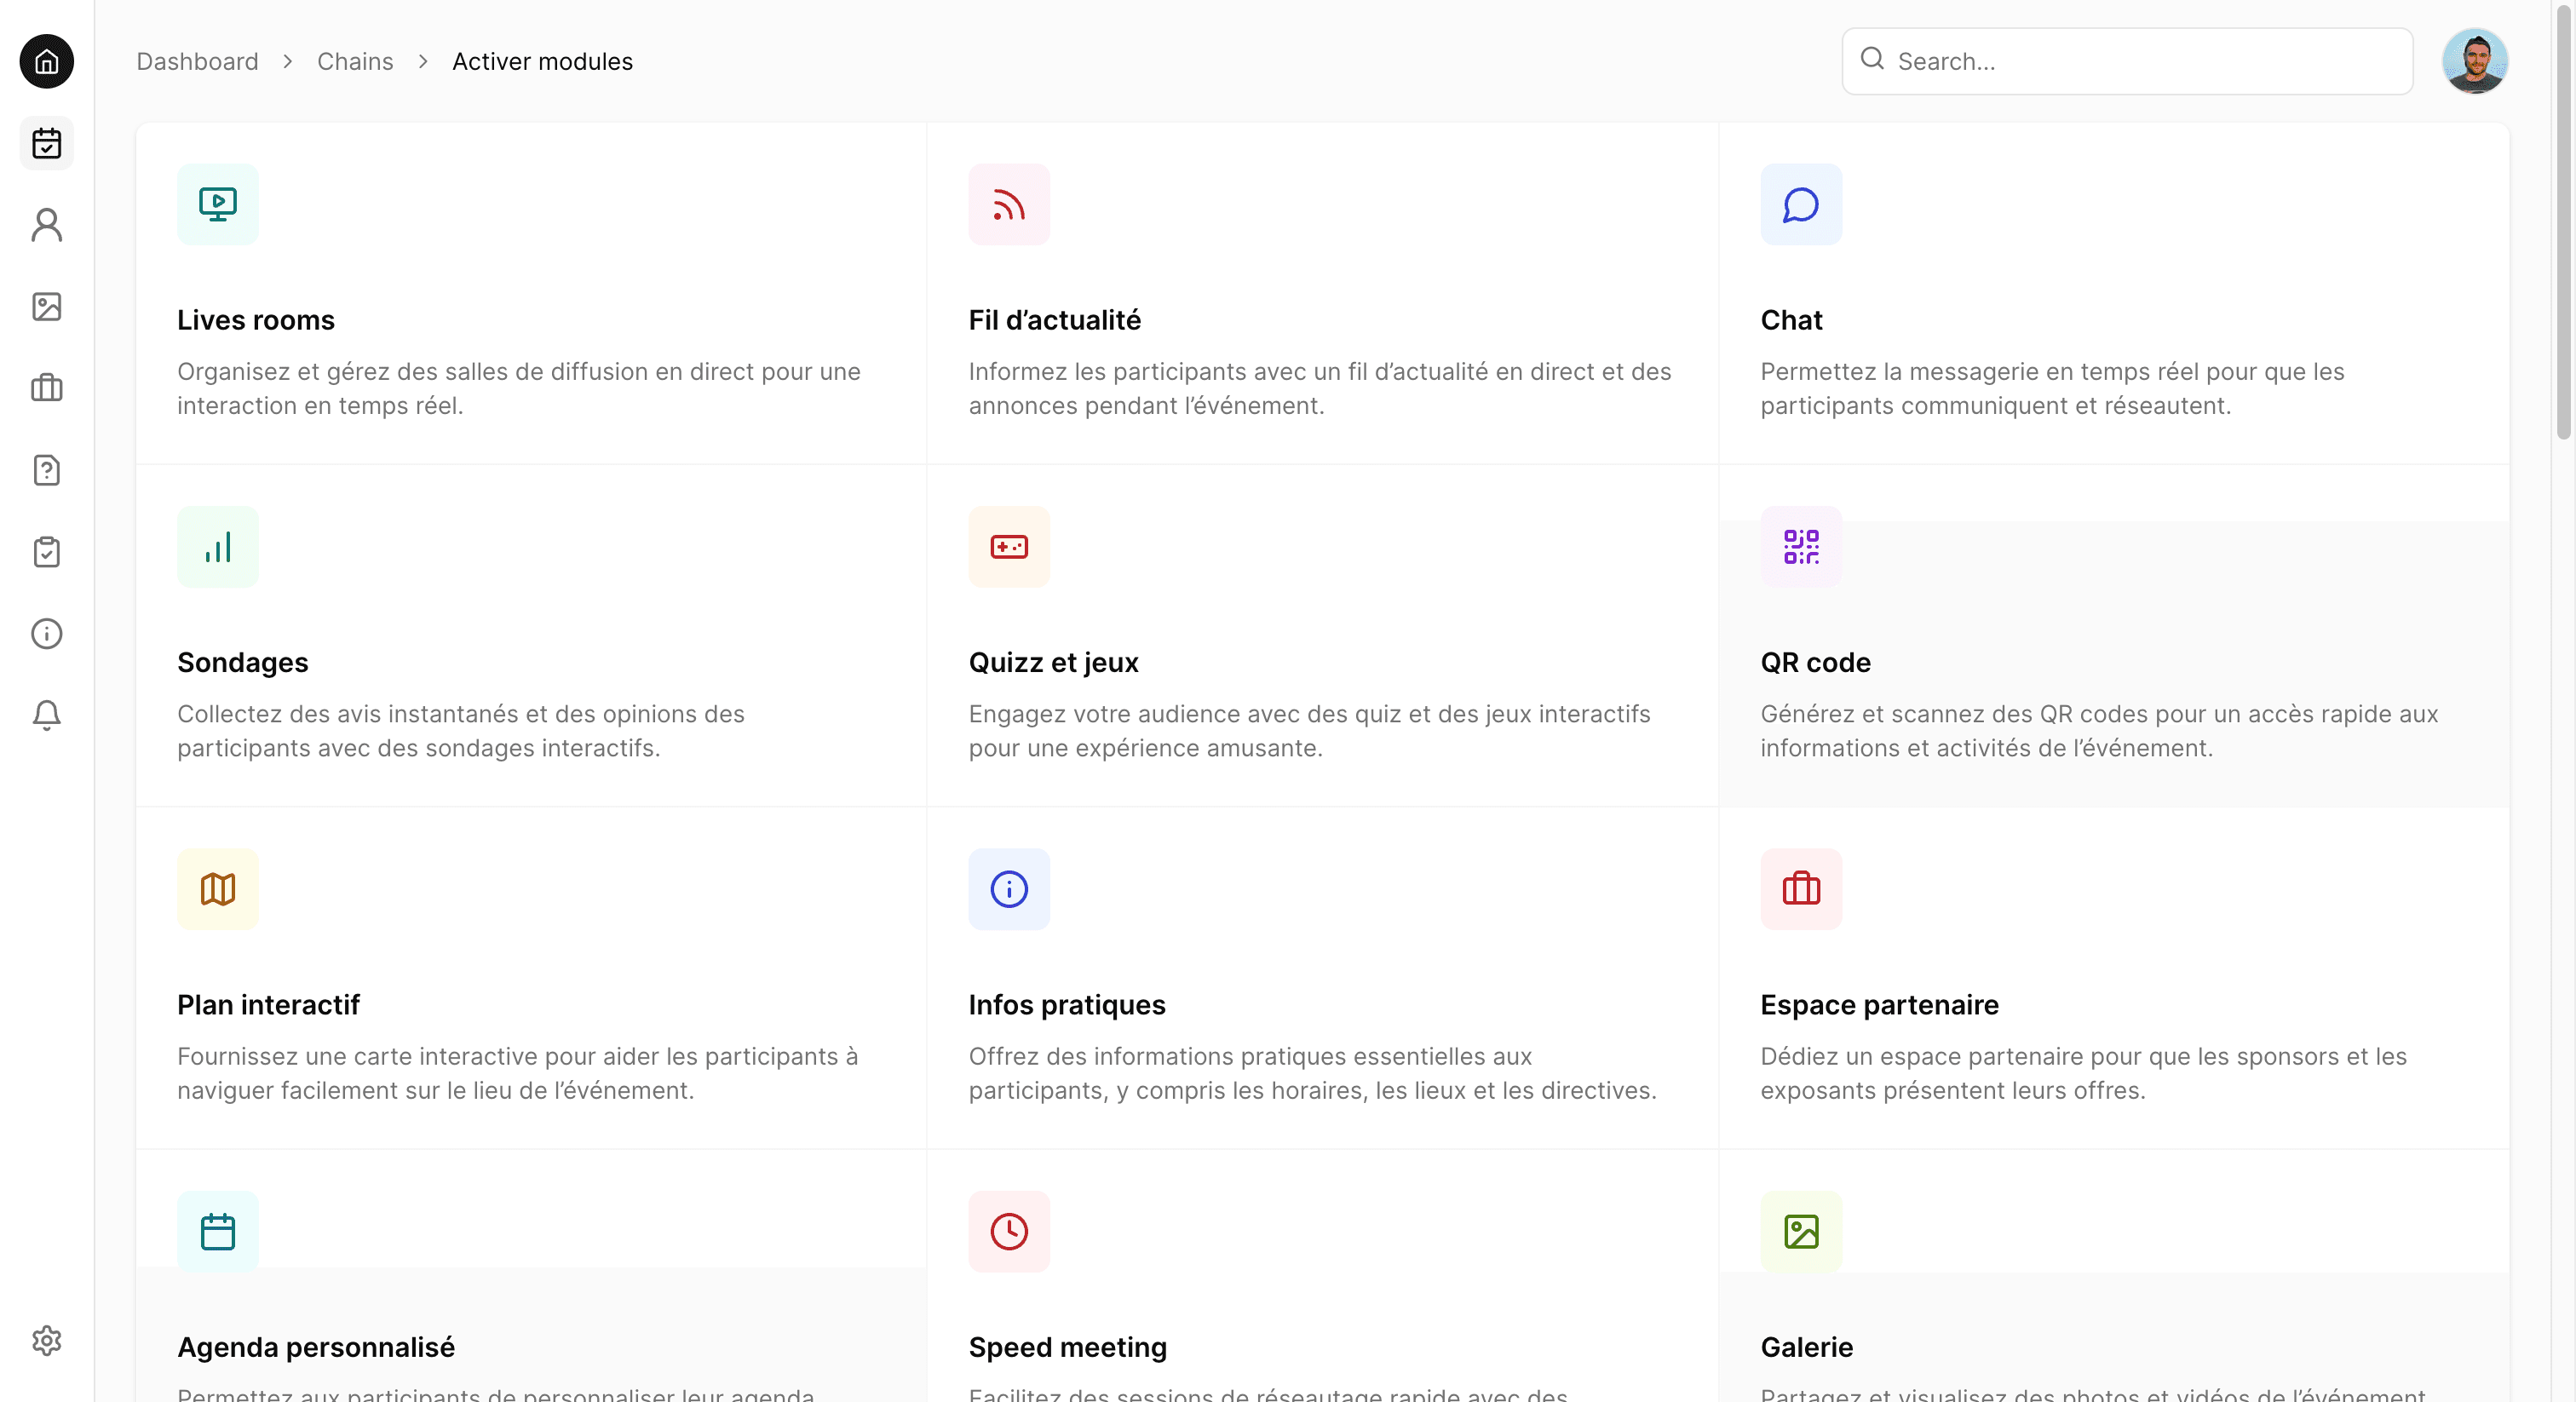Viewport: 2576px width, 1402px height.
Task: Select the Agenda personnalisé module title
Action: coord(316,1347)
